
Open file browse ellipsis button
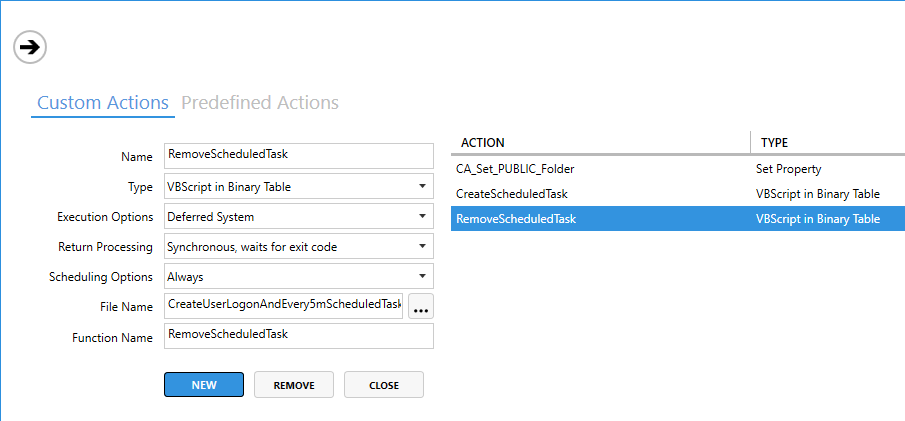point(421,307)
